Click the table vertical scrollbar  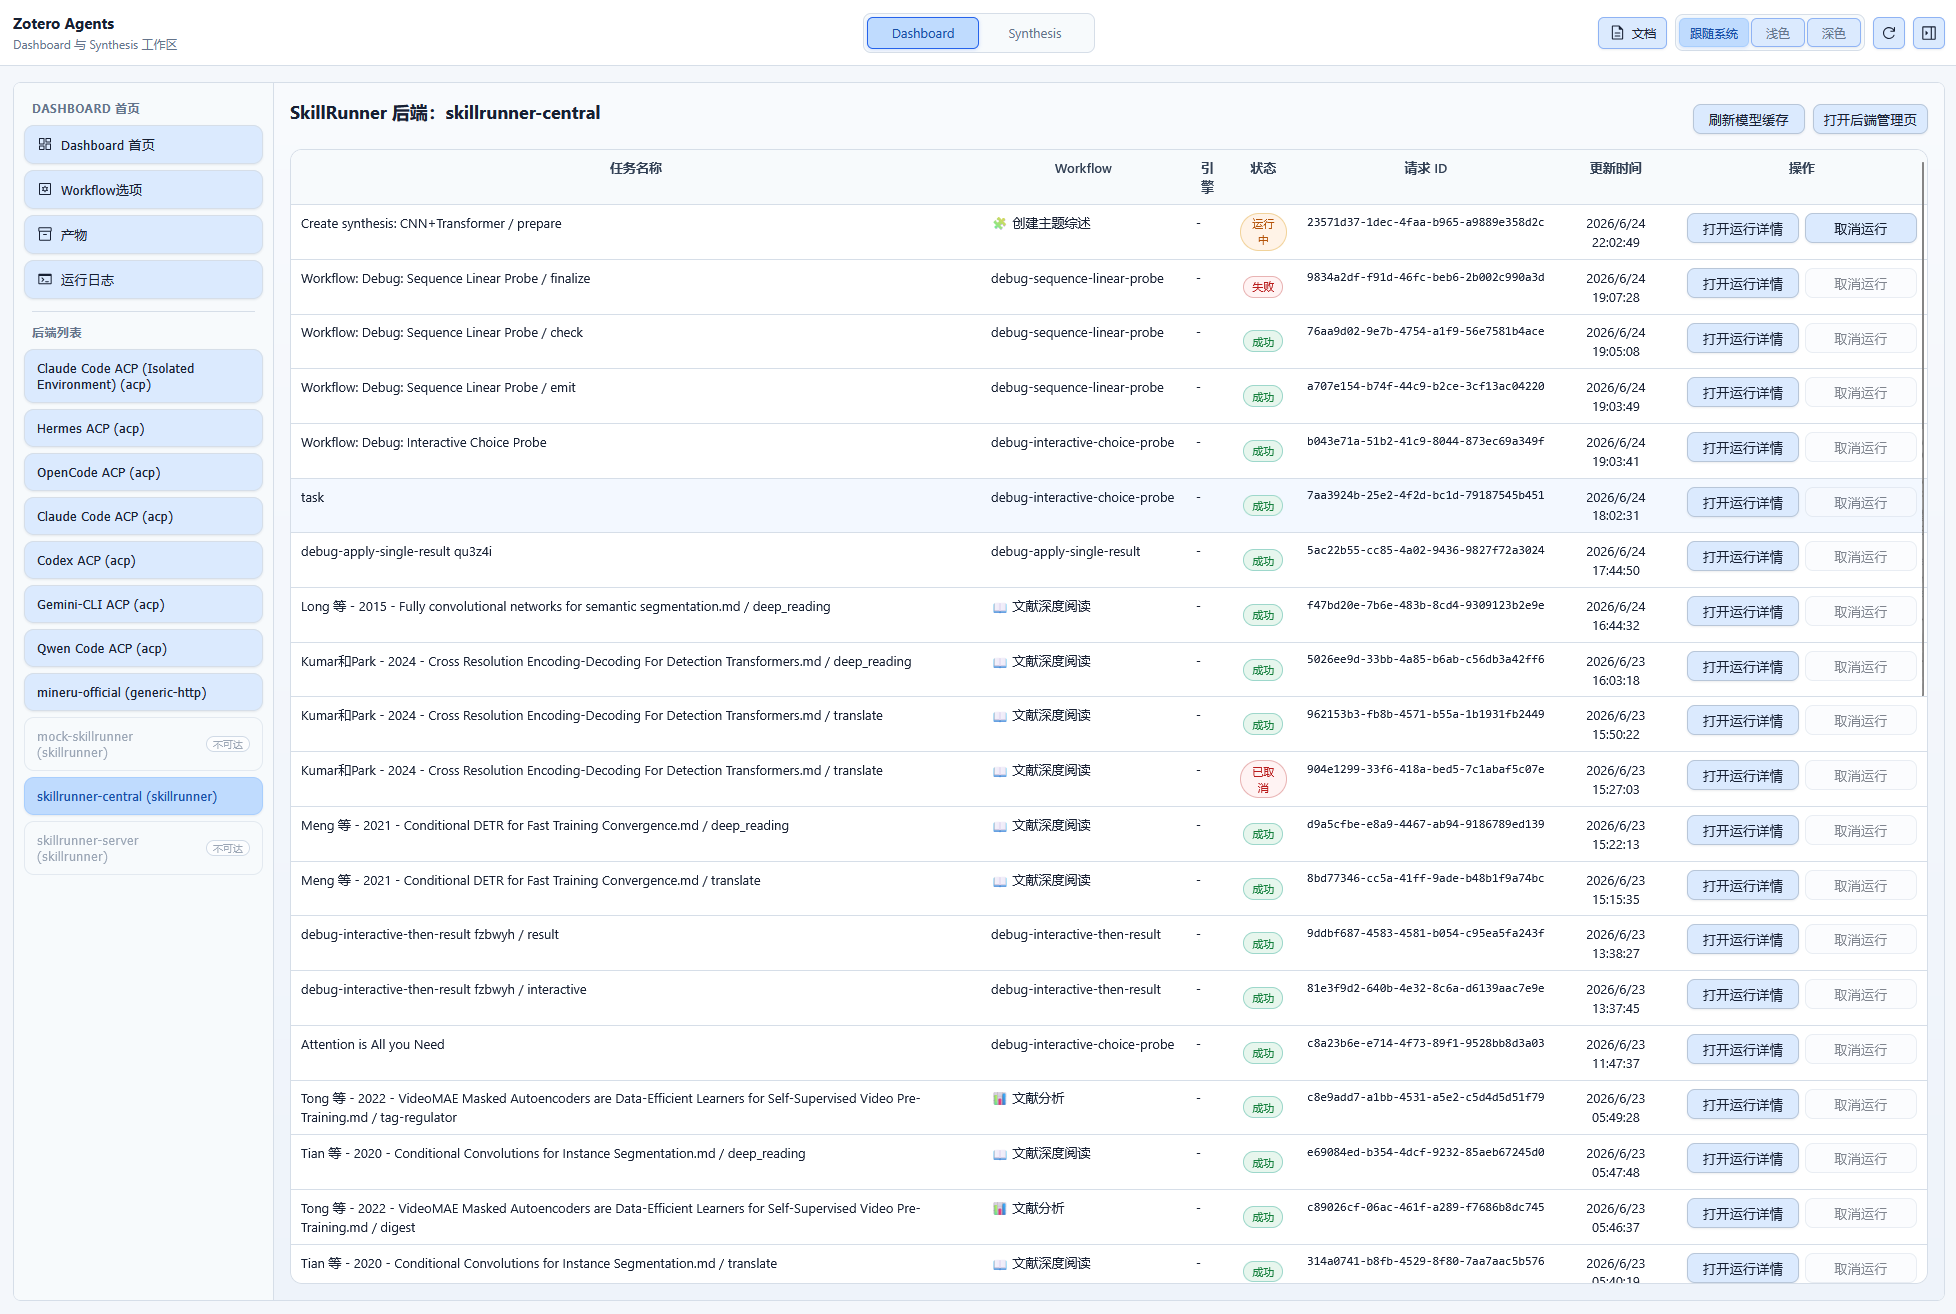click(1922, 428)
